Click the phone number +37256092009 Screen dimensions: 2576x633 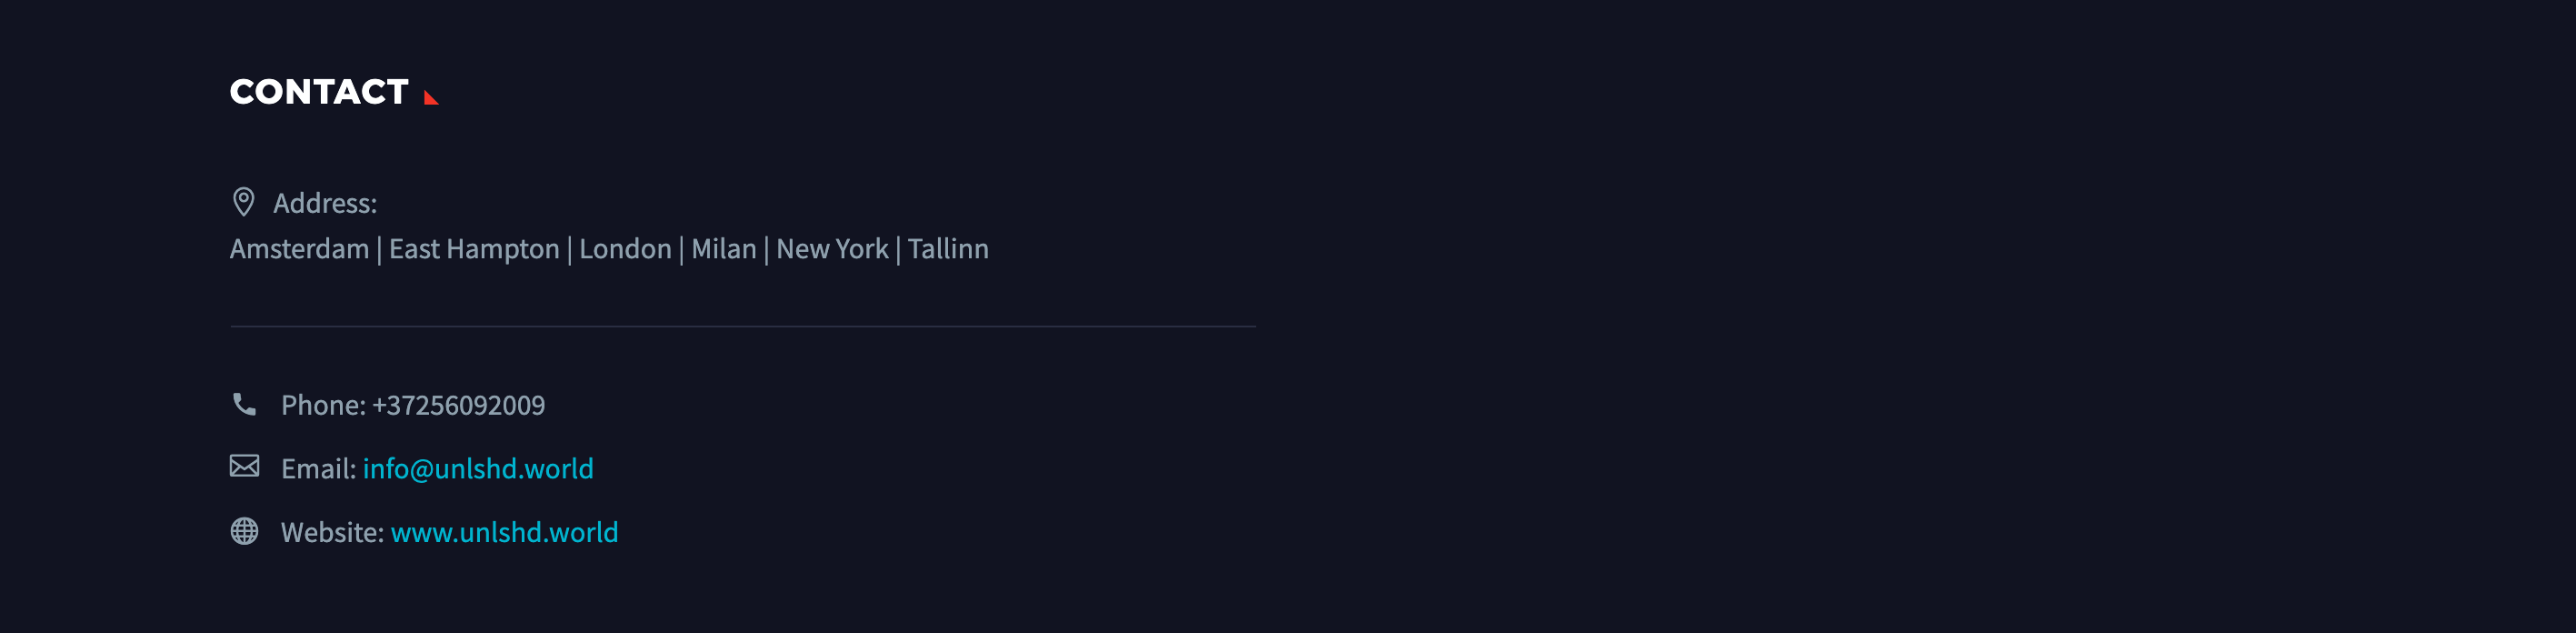[x=459, y=405]
